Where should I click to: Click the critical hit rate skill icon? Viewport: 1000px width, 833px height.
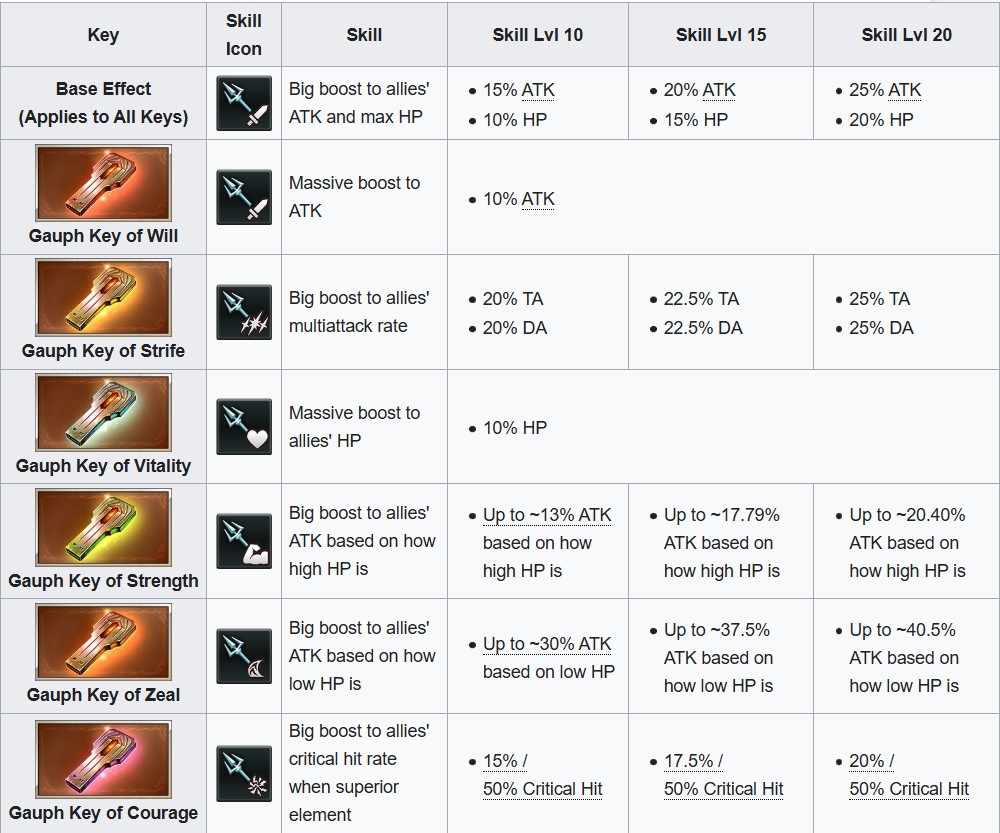244,774
